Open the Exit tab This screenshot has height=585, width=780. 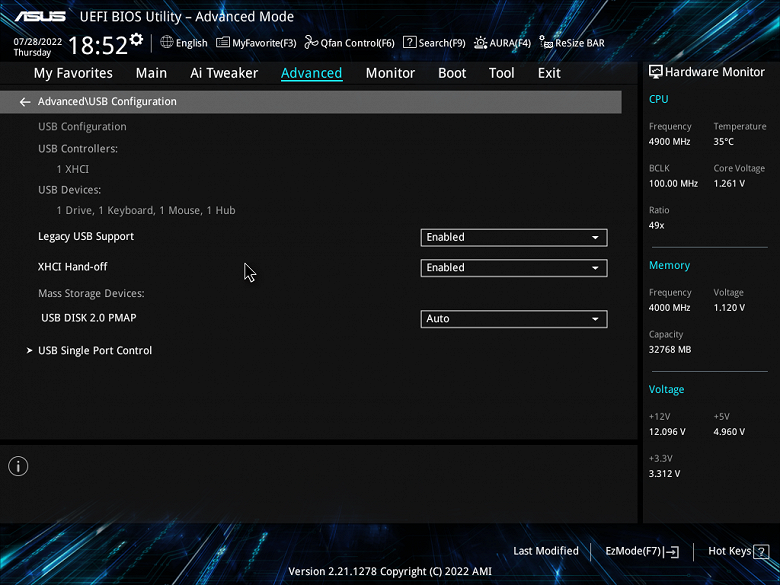549,73
